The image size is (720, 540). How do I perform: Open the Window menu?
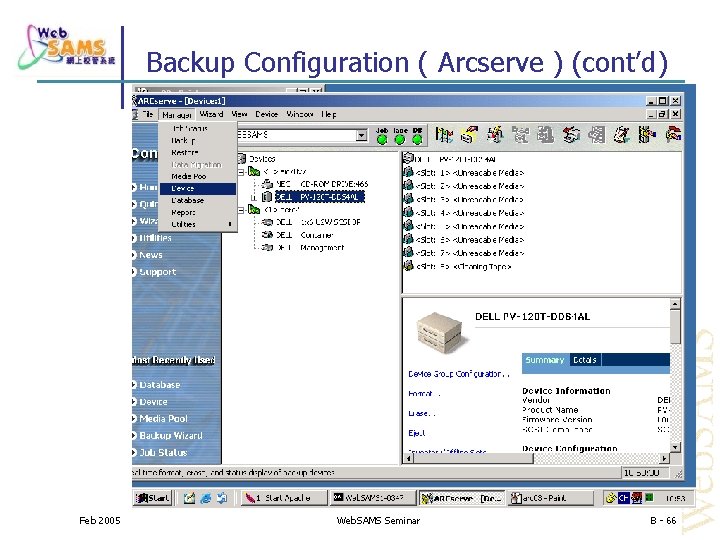(x=300, y=114)
